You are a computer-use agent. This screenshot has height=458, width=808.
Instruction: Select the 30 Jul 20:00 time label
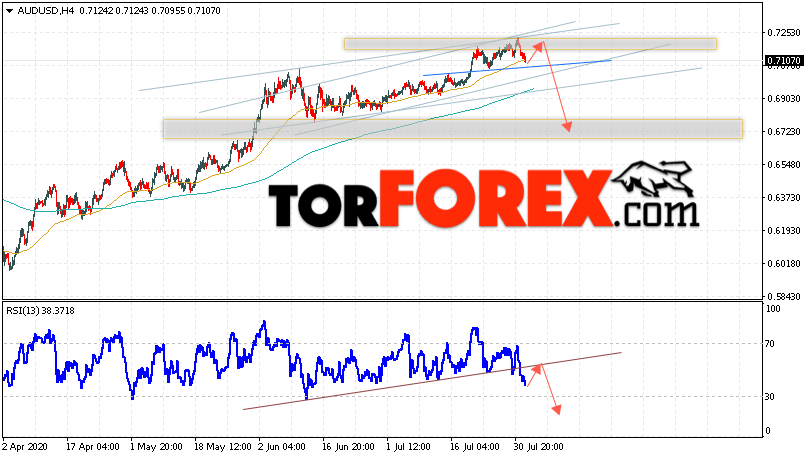(538, 447)
